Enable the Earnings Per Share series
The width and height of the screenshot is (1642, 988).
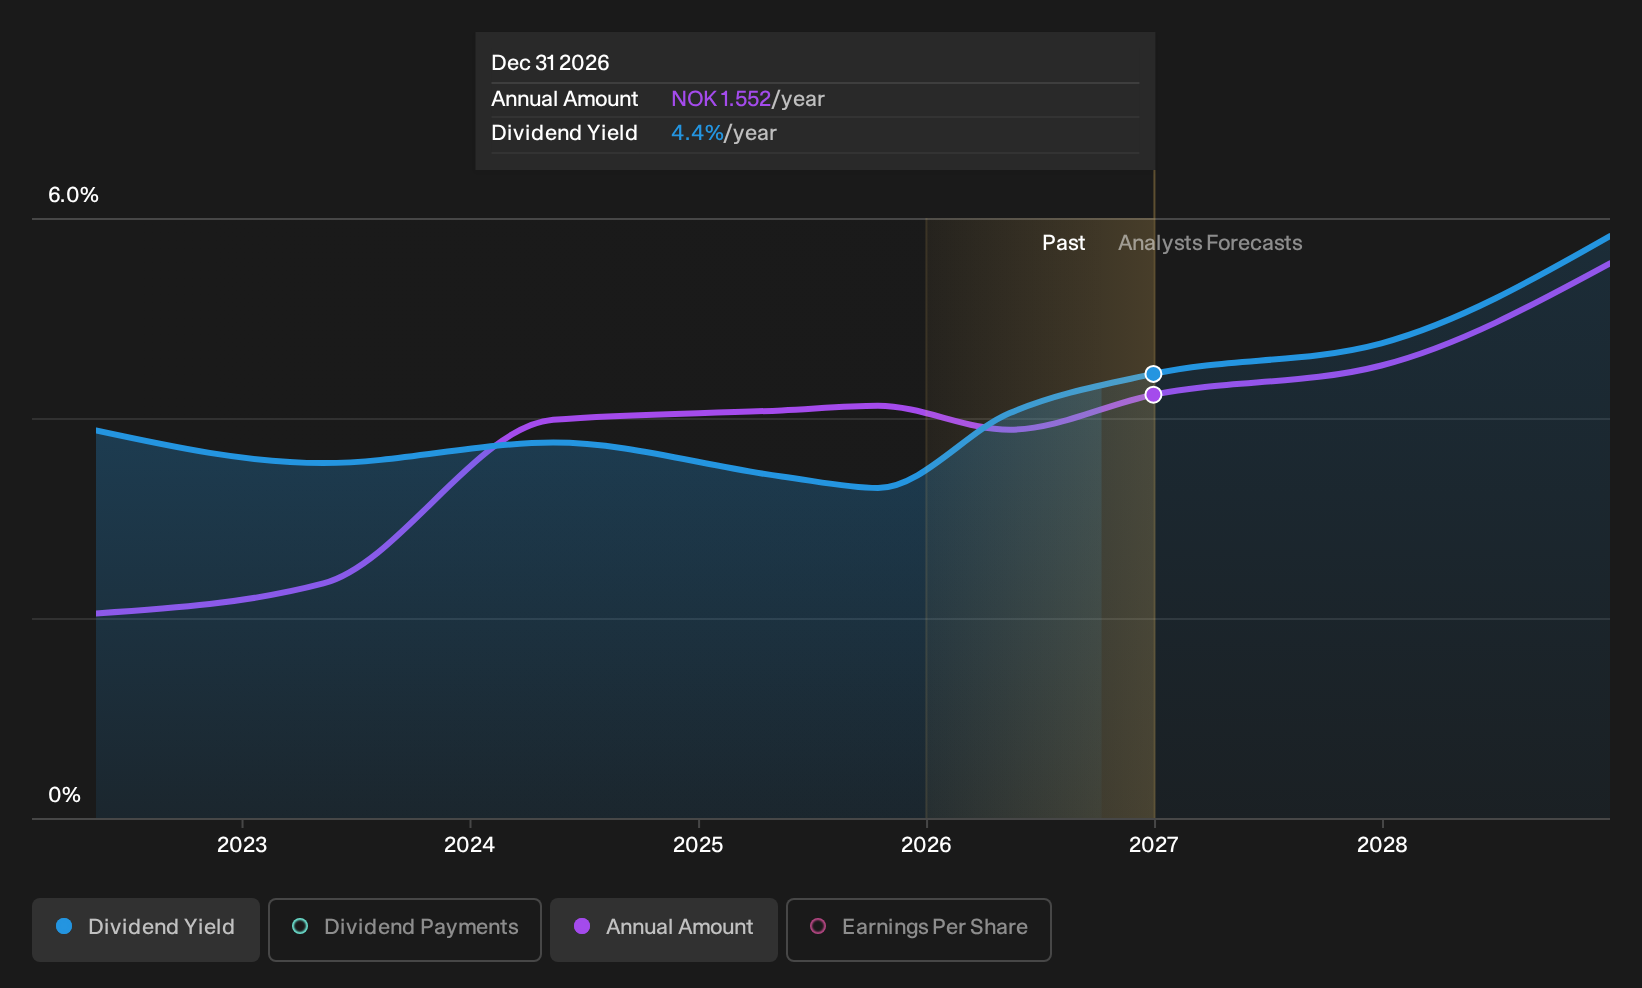pos(919,930)
